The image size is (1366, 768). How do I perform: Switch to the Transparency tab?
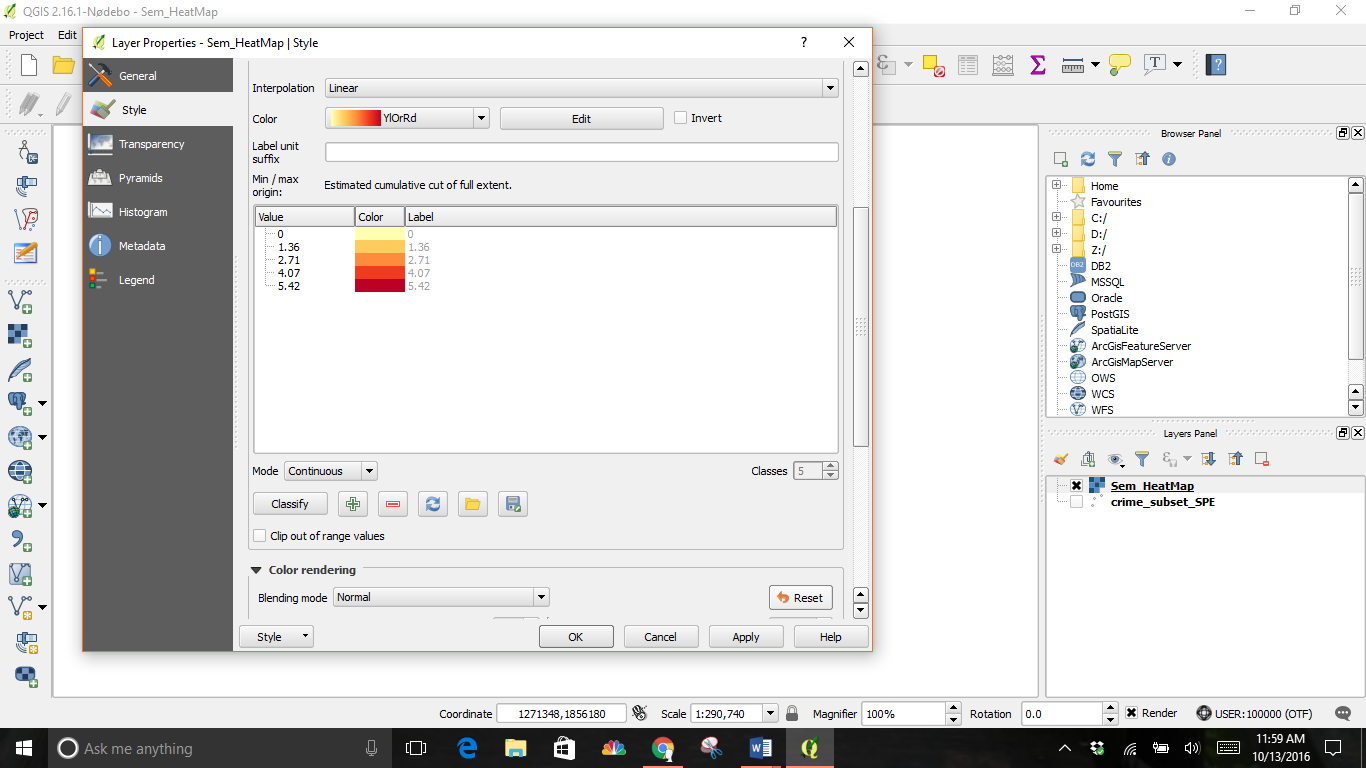[x=151, y=144]
